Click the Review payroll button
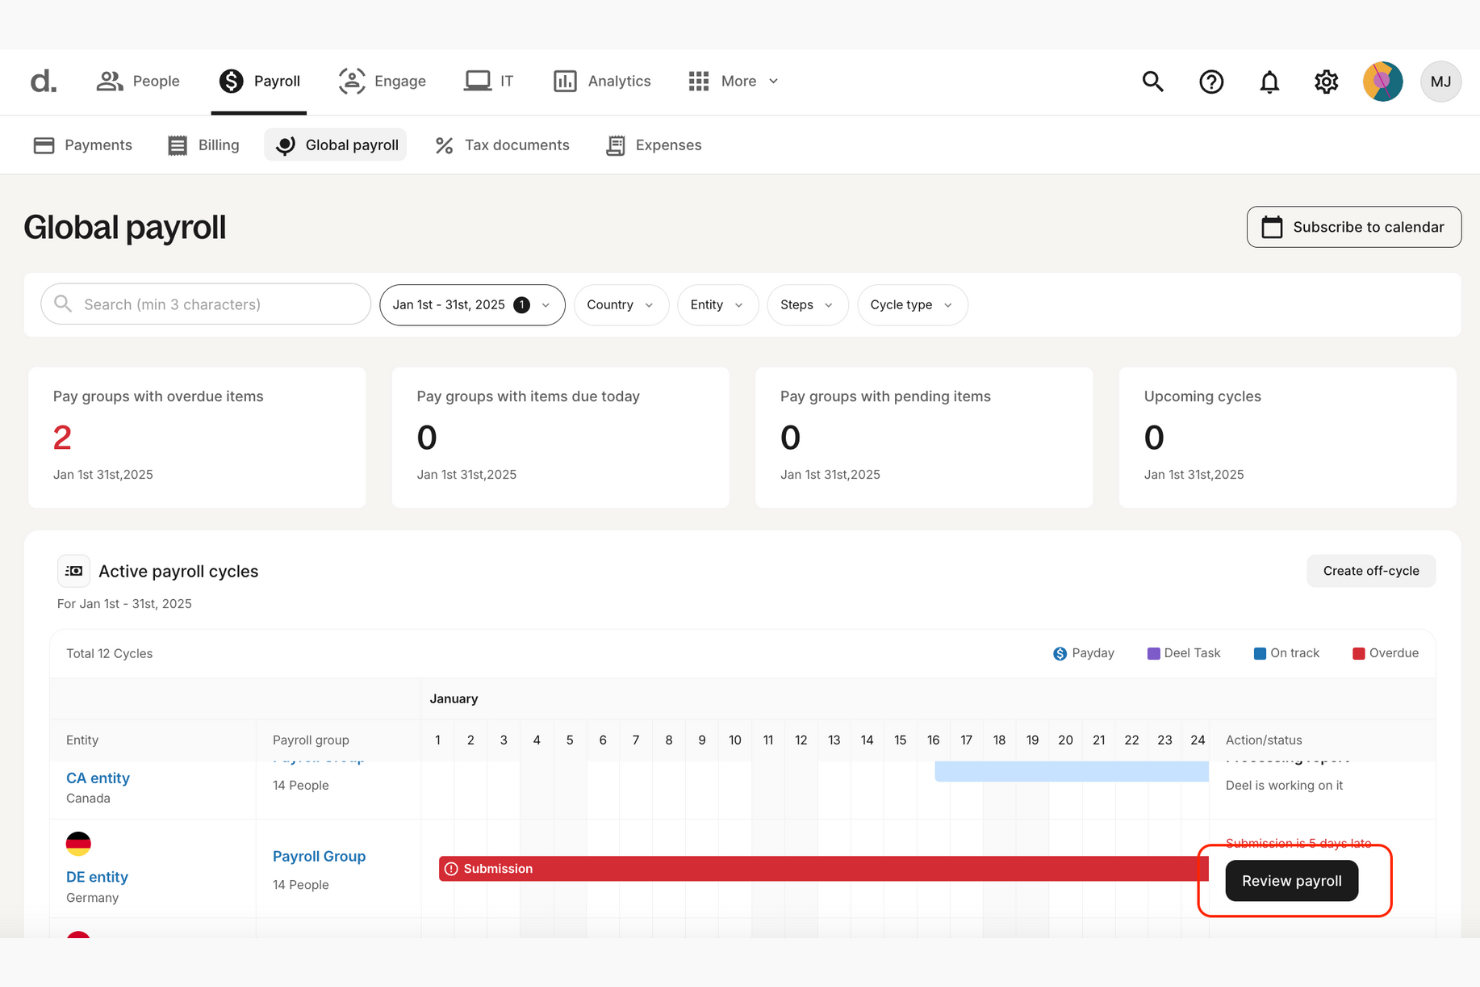Image resolution: width=1480 pixels, height=987 pixels. [1292, 881]
